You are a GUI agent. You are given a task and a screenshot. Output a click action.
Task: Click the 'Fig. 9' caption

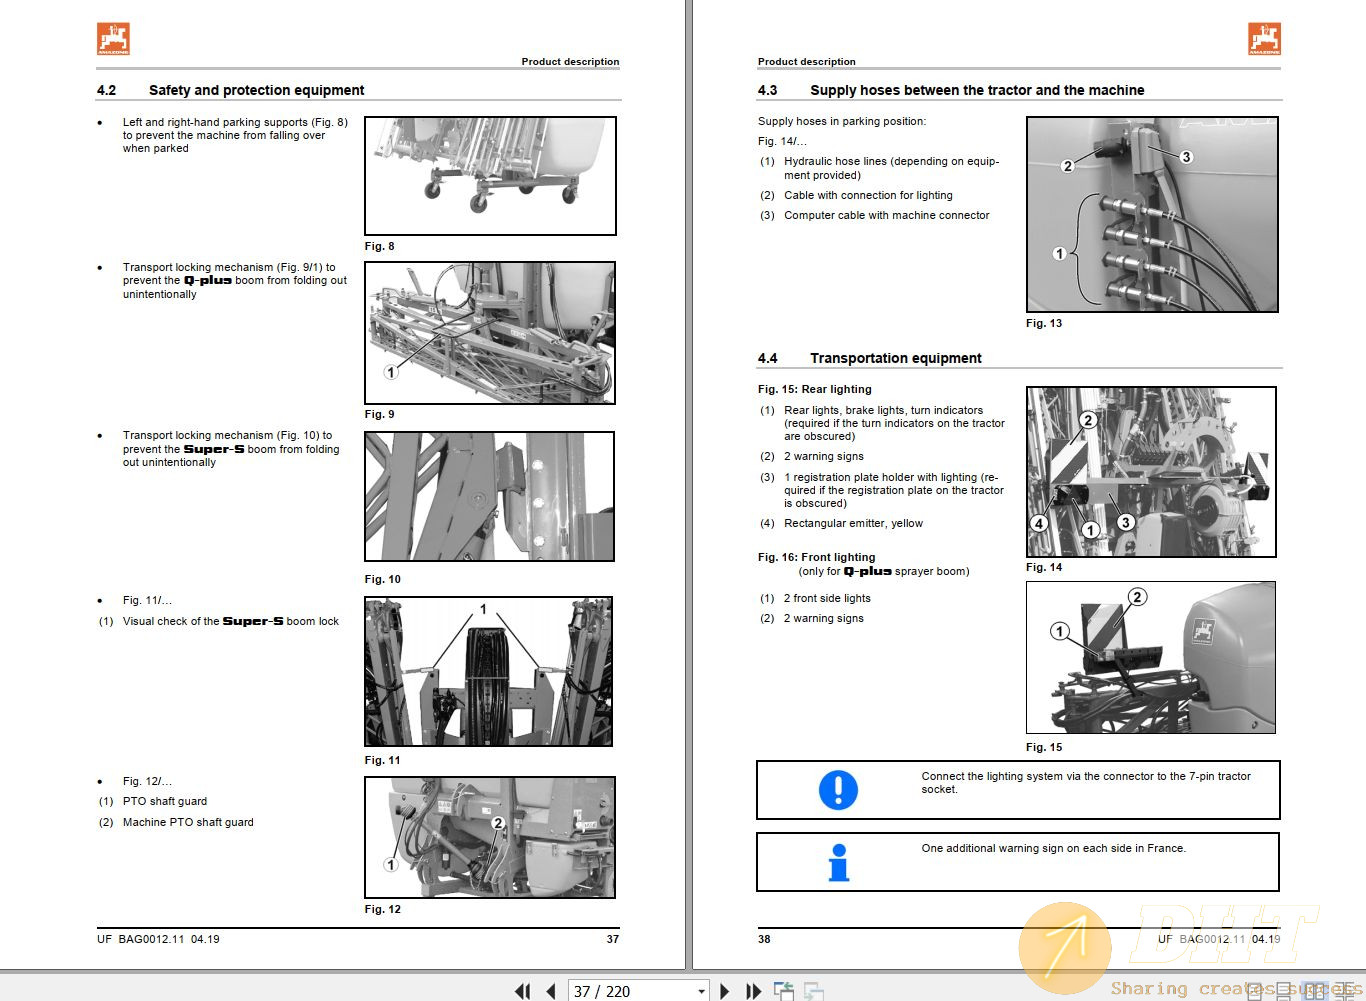379,414
